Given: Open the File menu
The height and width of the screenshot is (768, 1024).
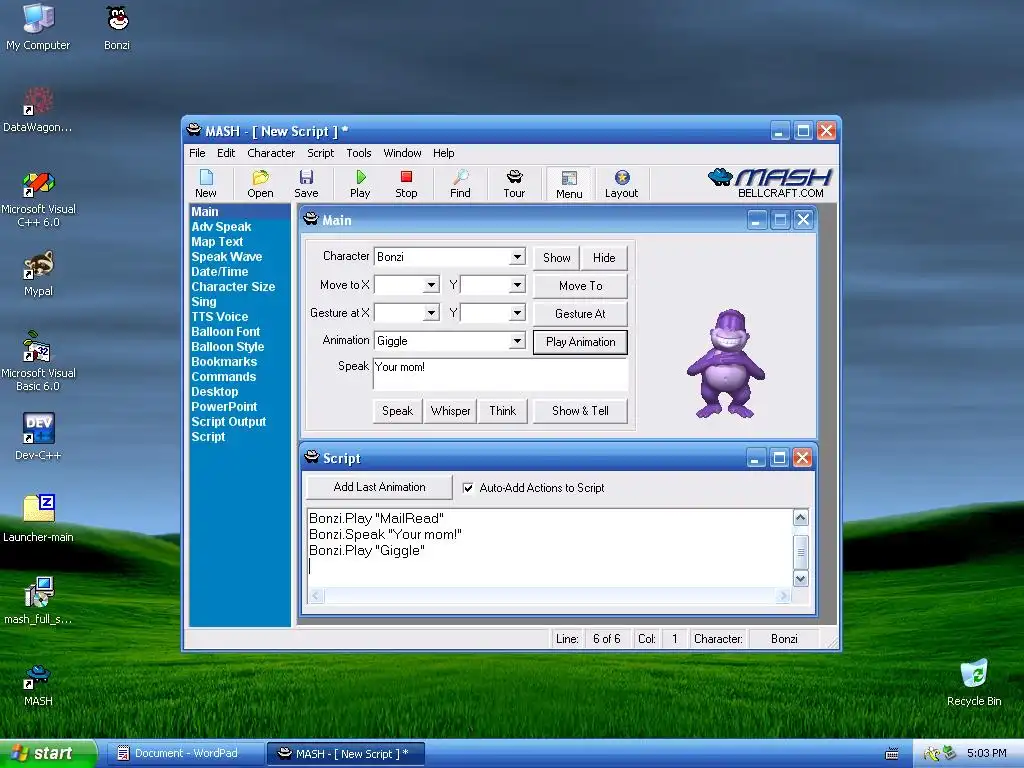Looking at the screenshot, I should (197, 153).
